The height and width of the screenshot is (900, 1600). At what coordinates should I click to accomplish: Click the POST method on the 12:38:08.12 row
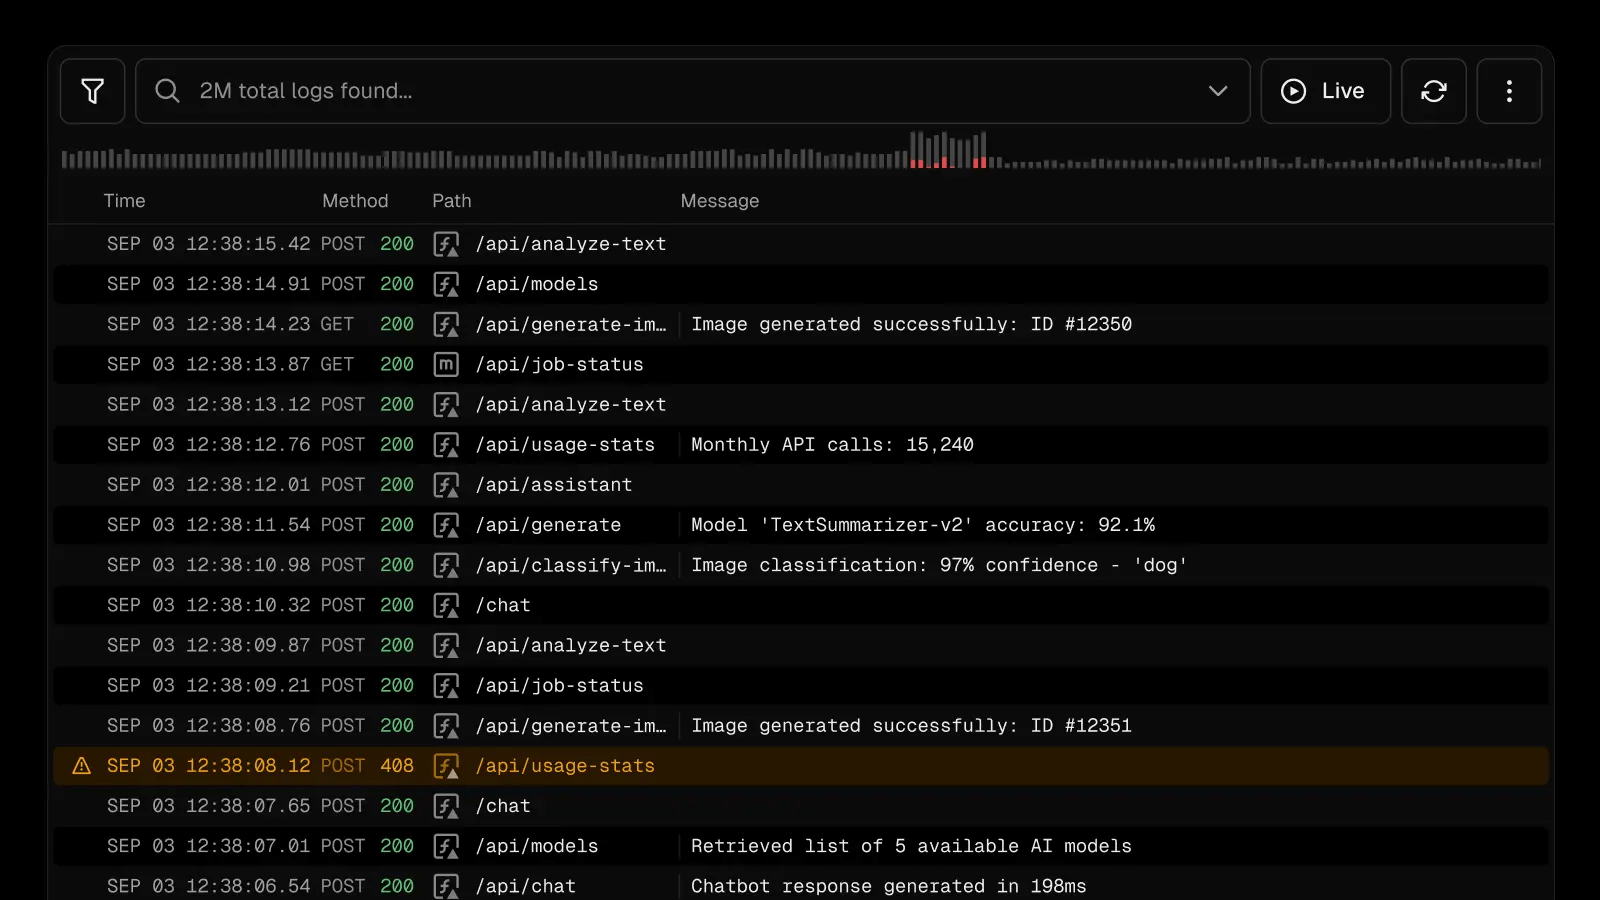(343, 766)
